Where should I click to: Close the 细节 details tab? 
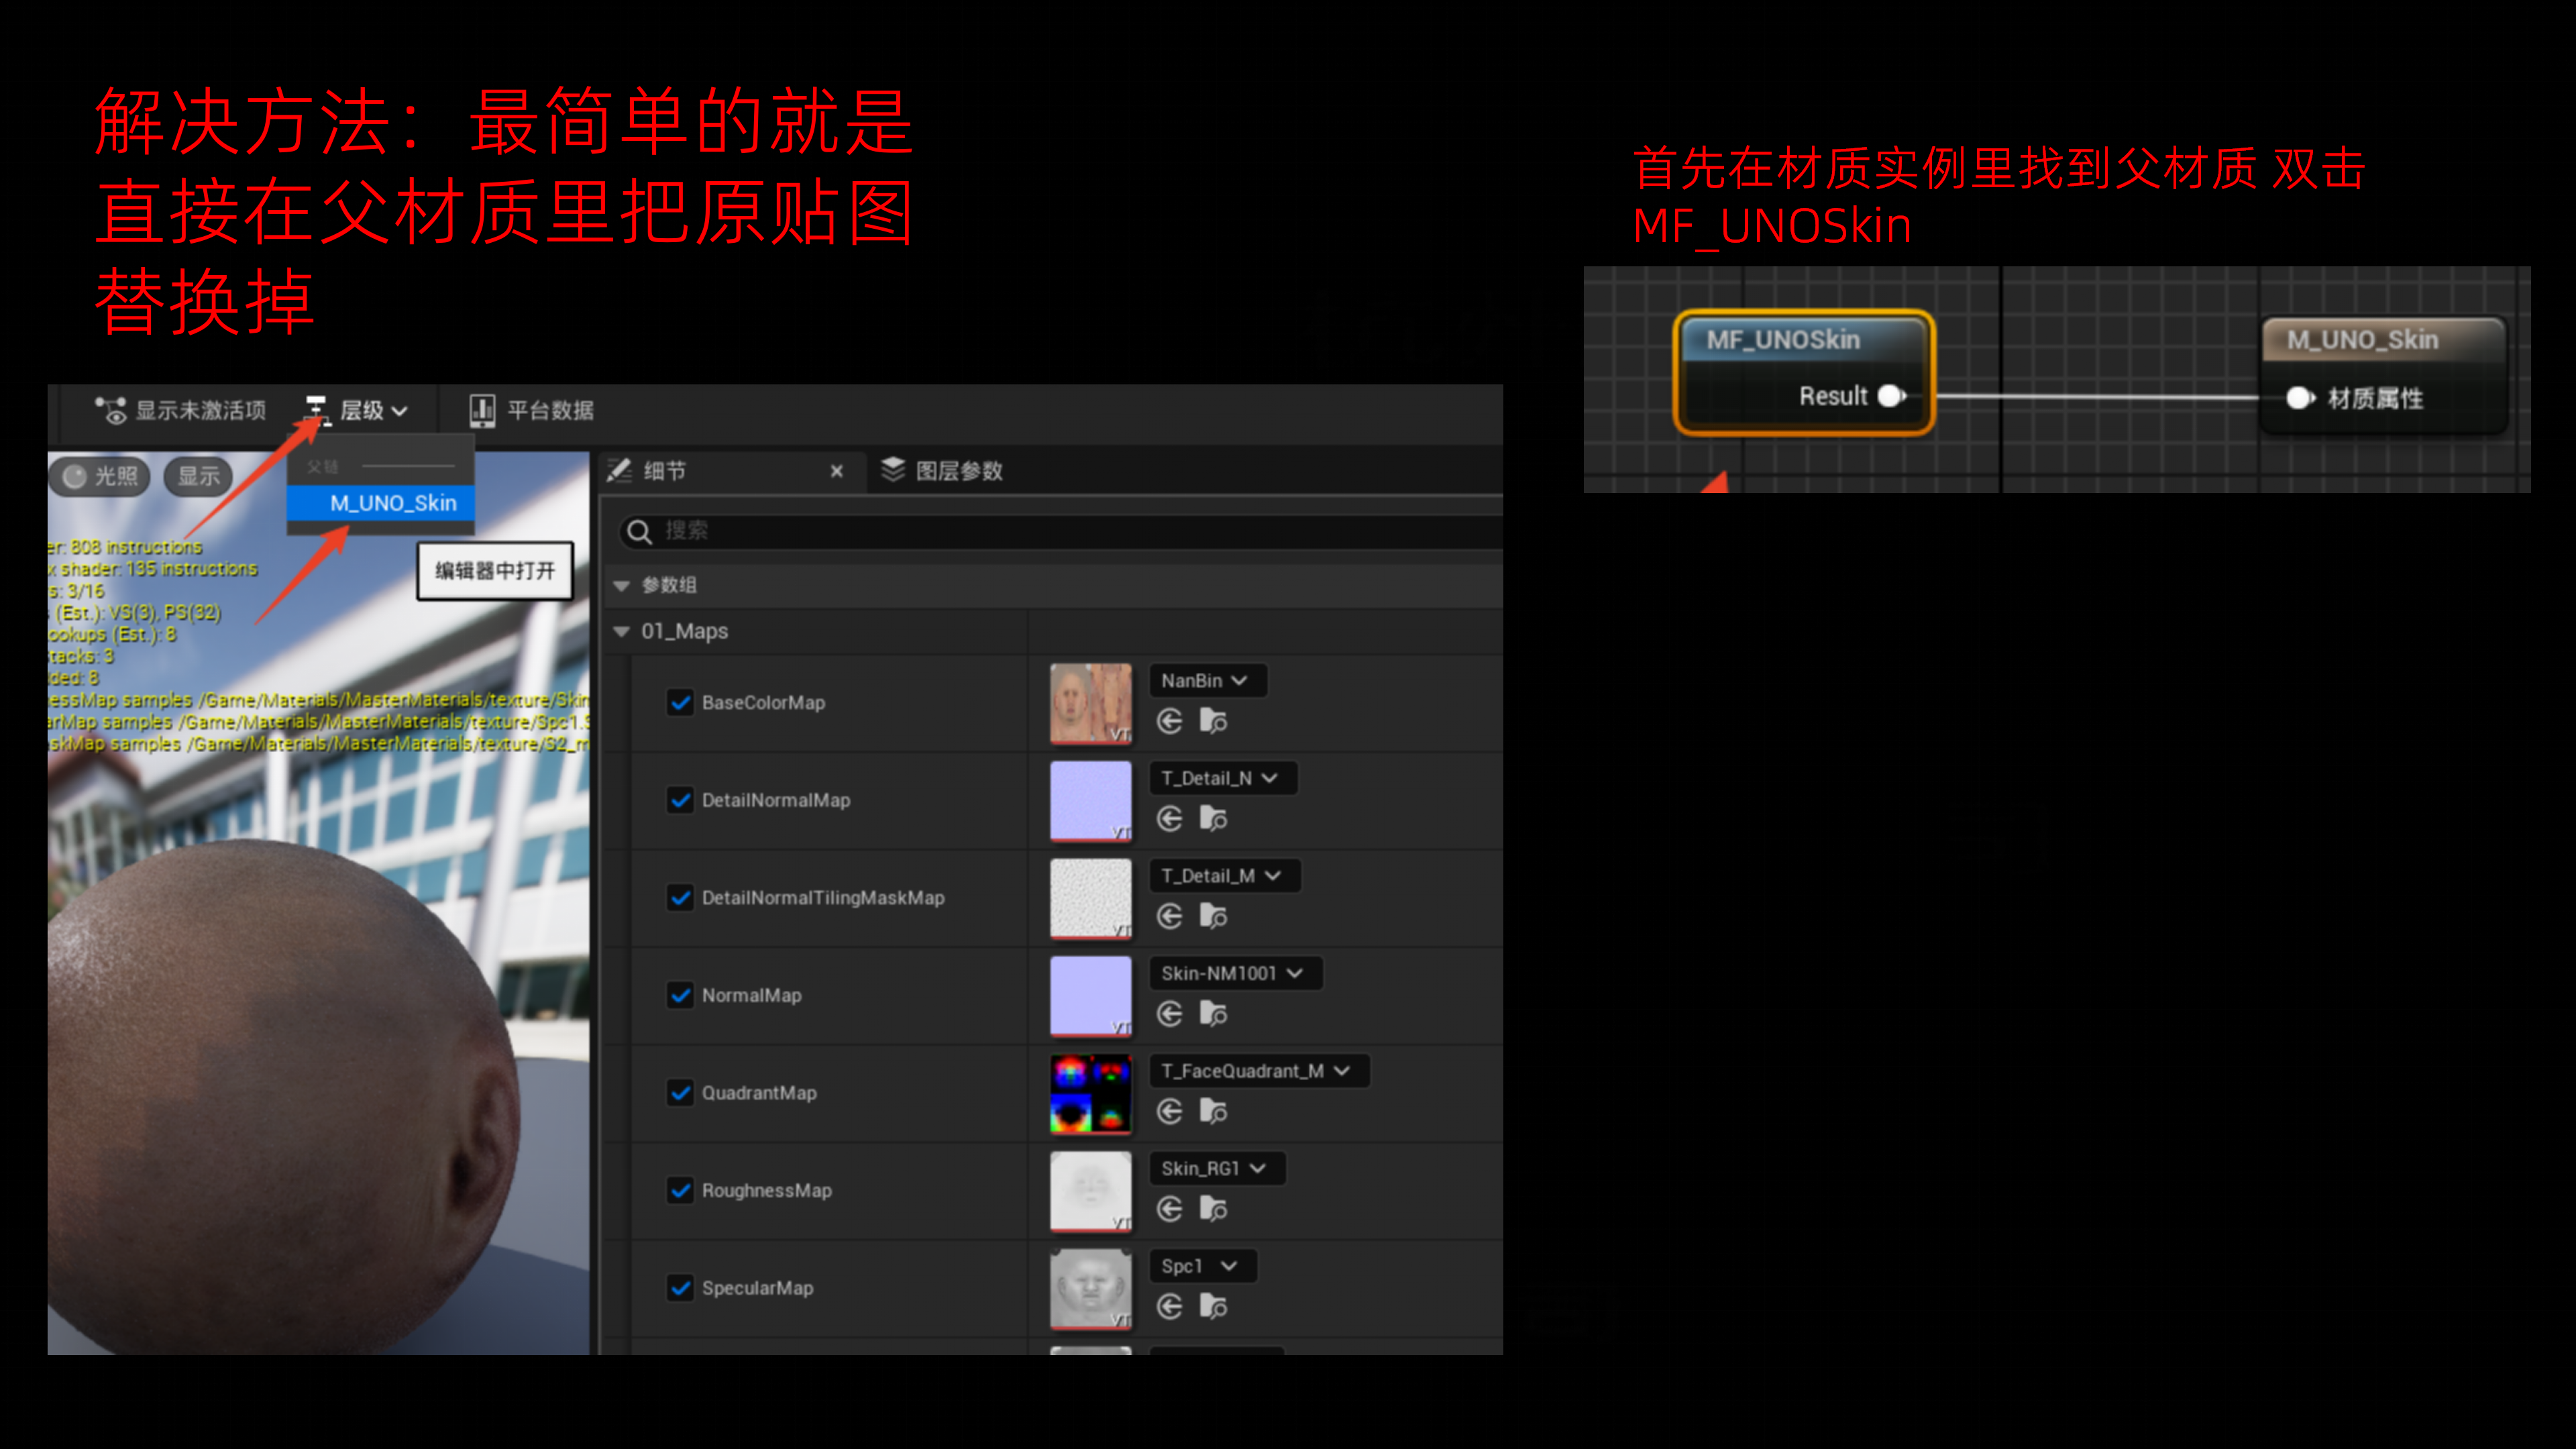(836, 471)
